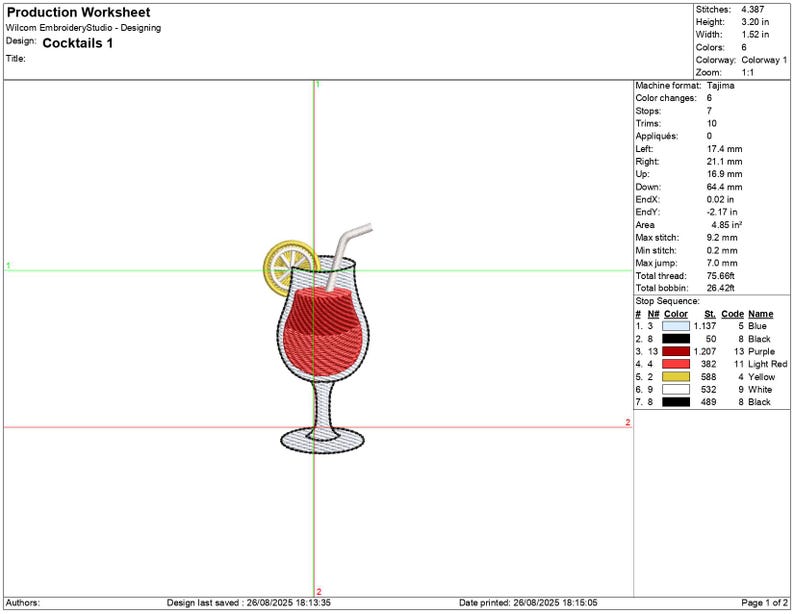Viewport: 794px width, 614px height.
Task: Click the 'White' thread name
Action: [x=760, y=389]
